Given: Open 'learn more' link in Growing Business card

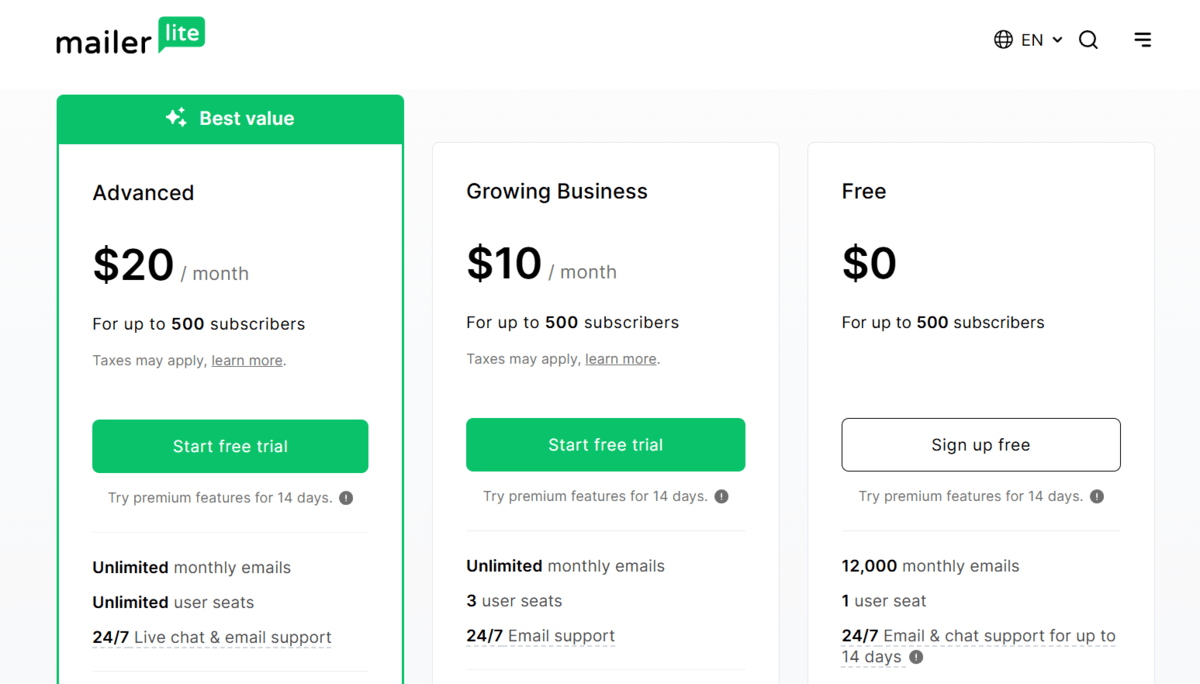Looking at the screenshot, I should pyautogui.click(x=620, y=358).
